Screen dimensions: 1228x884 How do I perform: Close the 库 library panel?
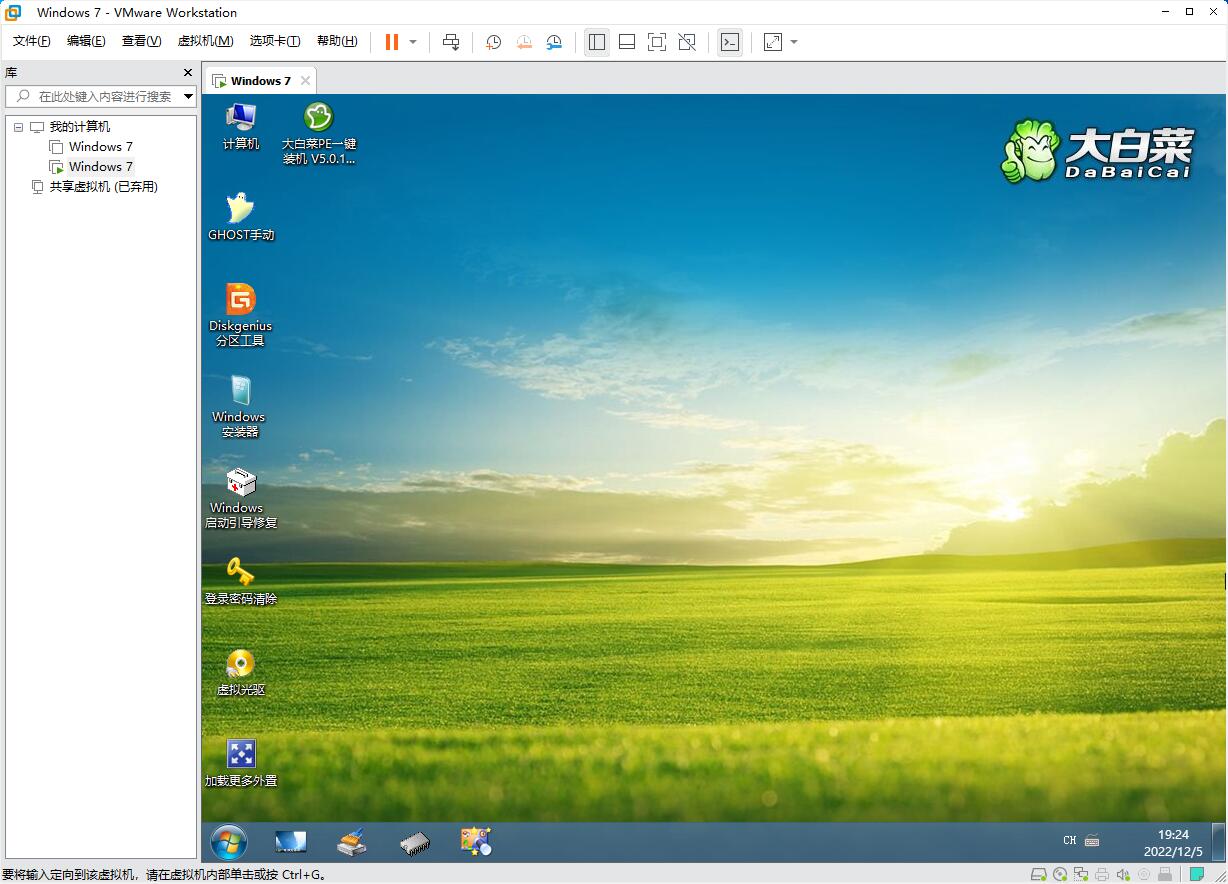click(x=188, y=73)
